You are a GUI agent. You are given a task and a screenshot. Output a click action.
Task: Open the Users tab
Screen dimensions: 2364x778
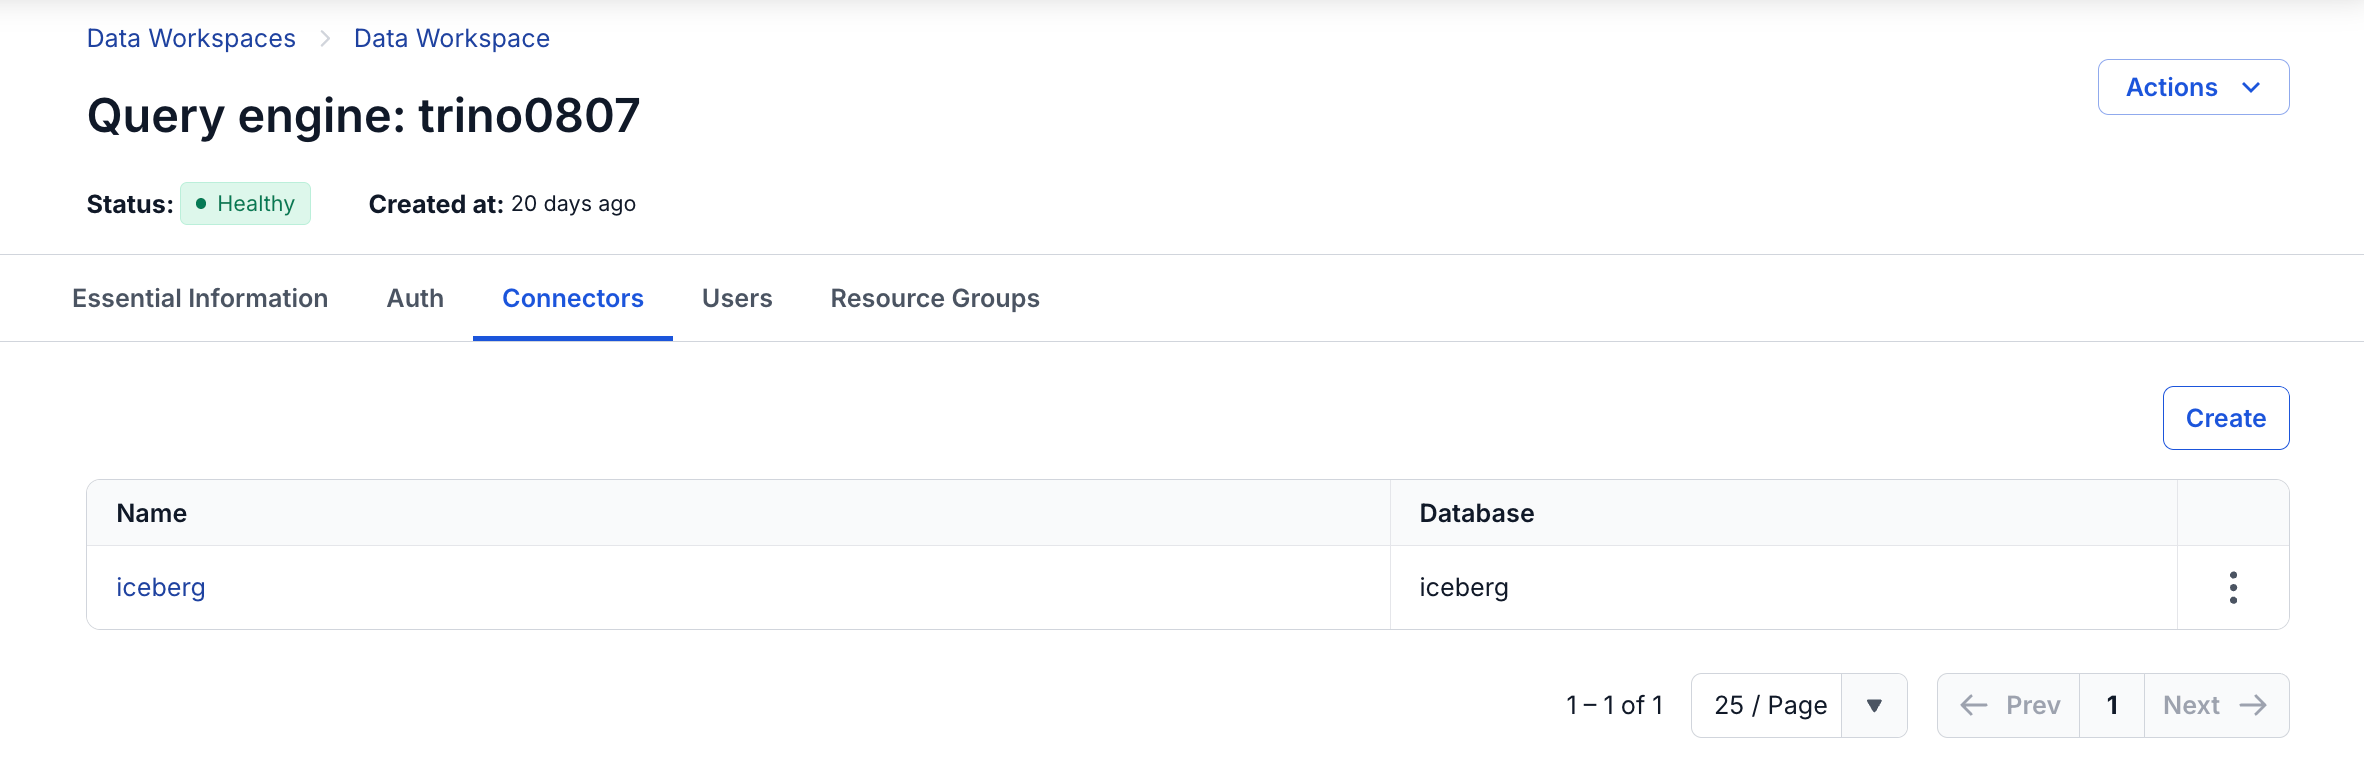pos(737,298)
